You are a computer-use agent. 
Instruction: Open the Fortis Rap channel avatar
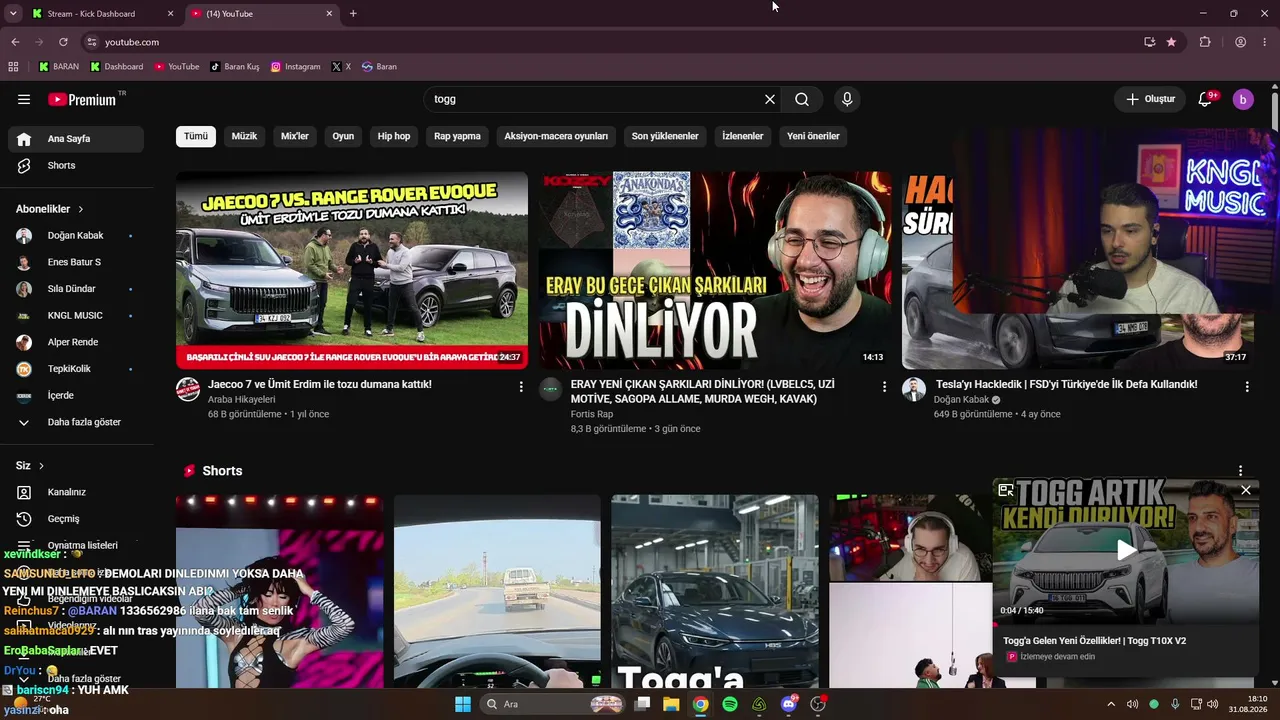click(551, 389)
